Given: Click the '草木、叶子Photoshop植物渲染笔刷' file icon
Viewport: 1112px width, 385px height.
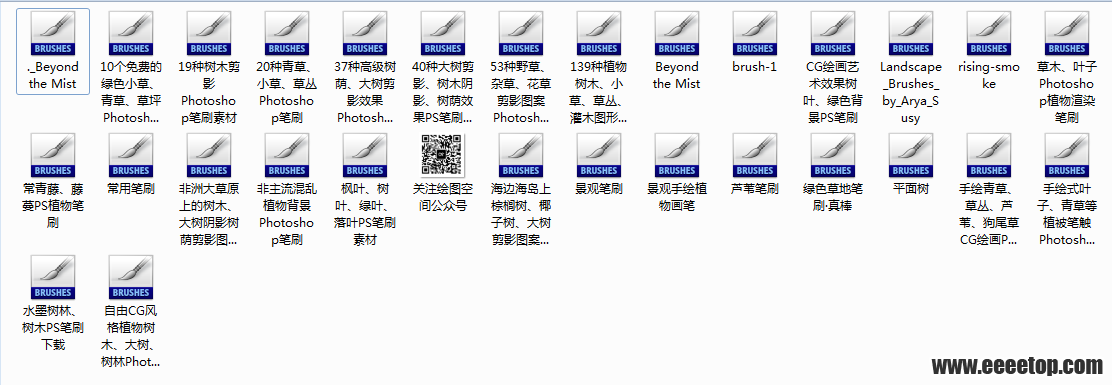Looking at the screenshot, I should [1067, 34].
